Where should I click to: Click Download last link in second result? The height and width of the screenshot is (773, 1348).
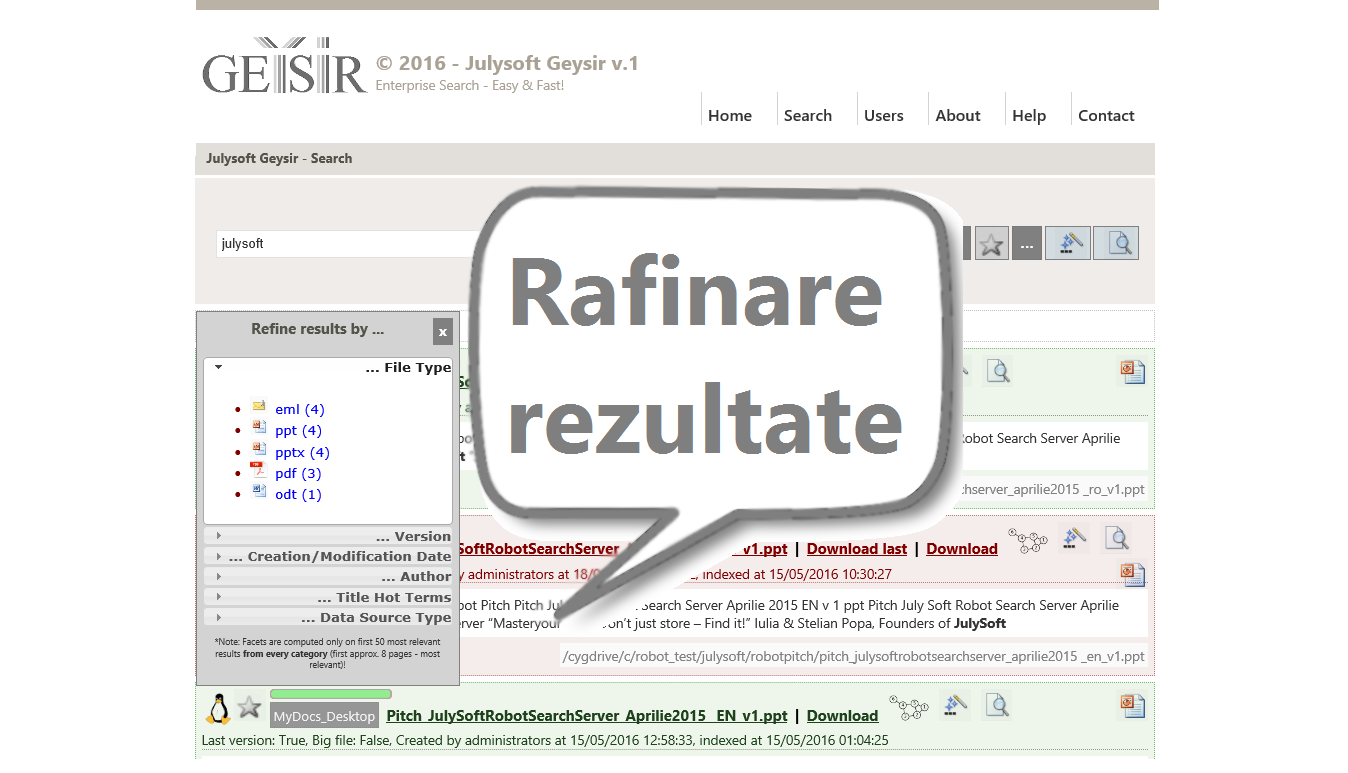point(857,548)
